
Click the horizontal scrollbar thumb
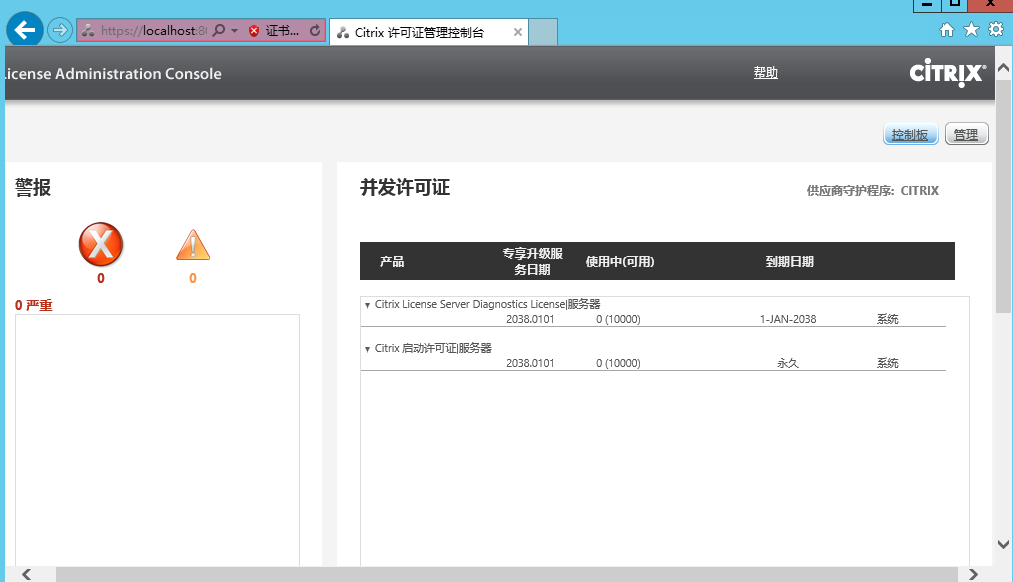(506, 574)
